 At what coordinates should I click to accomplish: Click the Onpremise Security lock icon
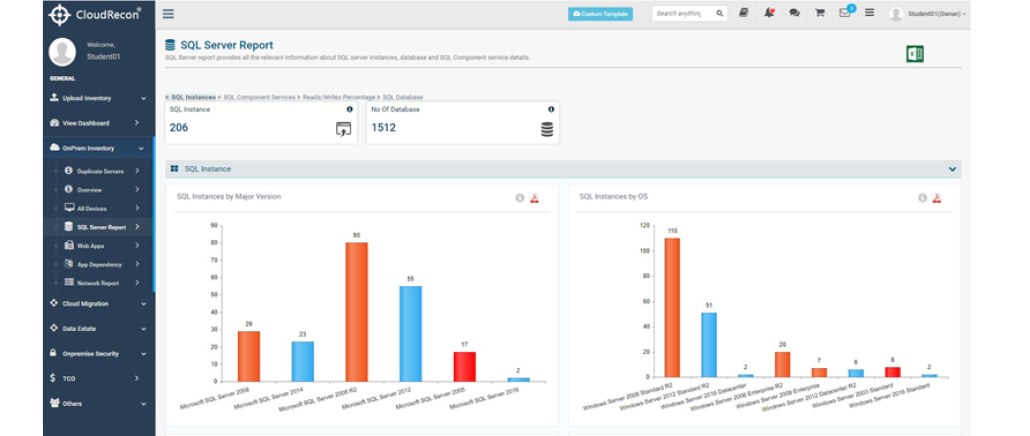[x=53, y=353]
